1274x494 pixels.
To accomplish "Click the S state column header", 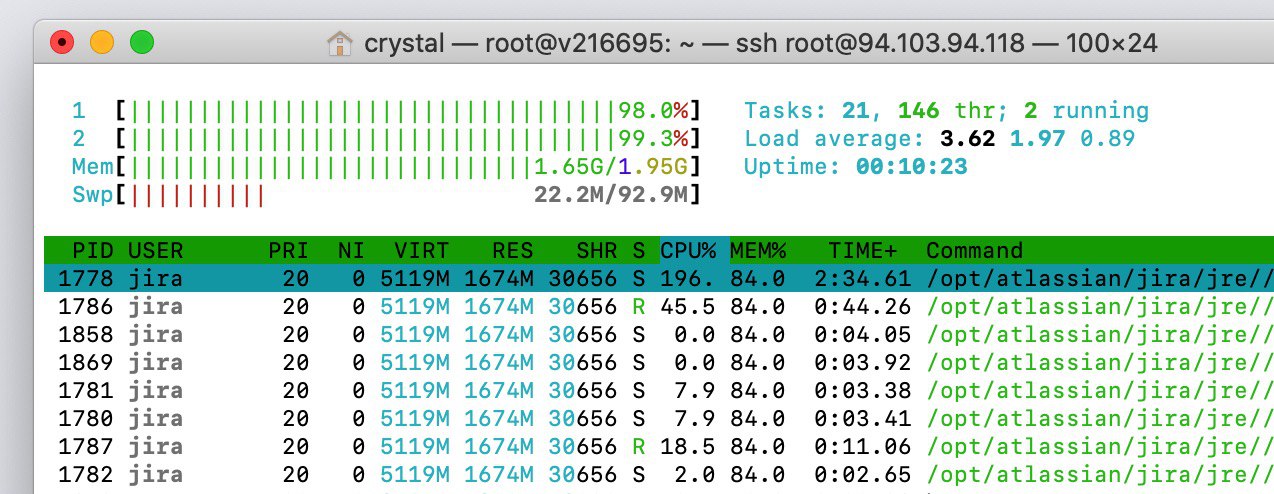I will (x=638, y=250).
